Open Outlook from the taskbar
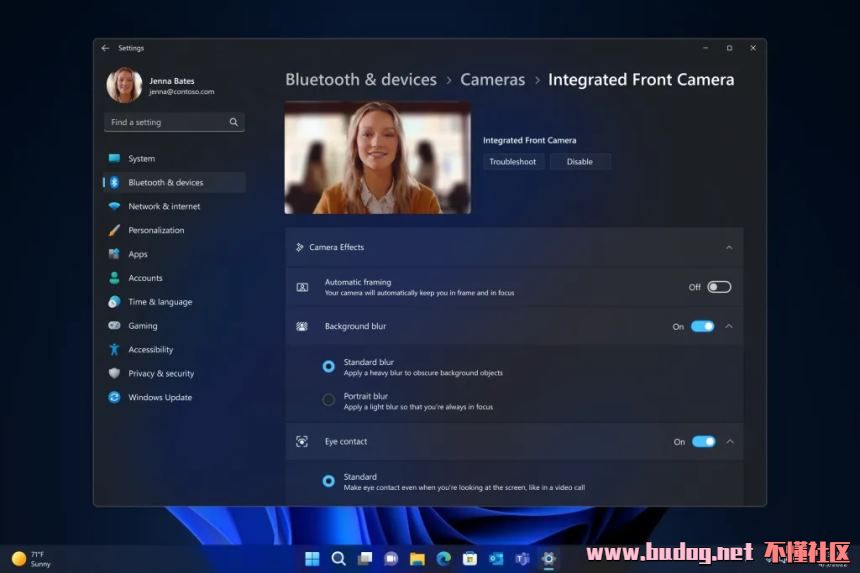 point(496,559)
